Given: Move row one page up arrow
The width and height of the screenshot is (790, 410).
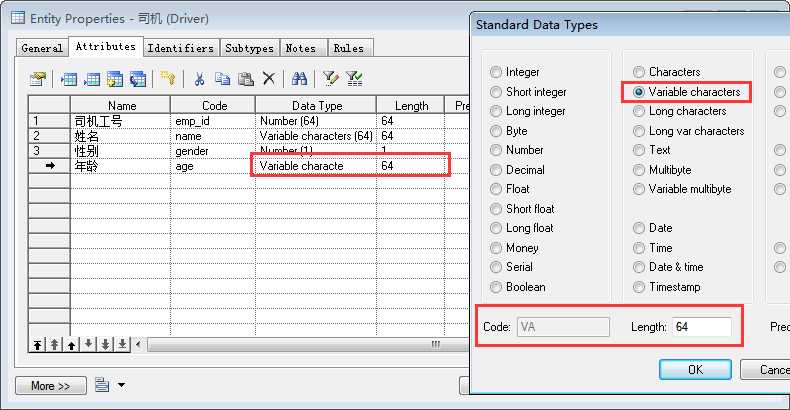Looking at the screenshot, I should pos(54,345).
